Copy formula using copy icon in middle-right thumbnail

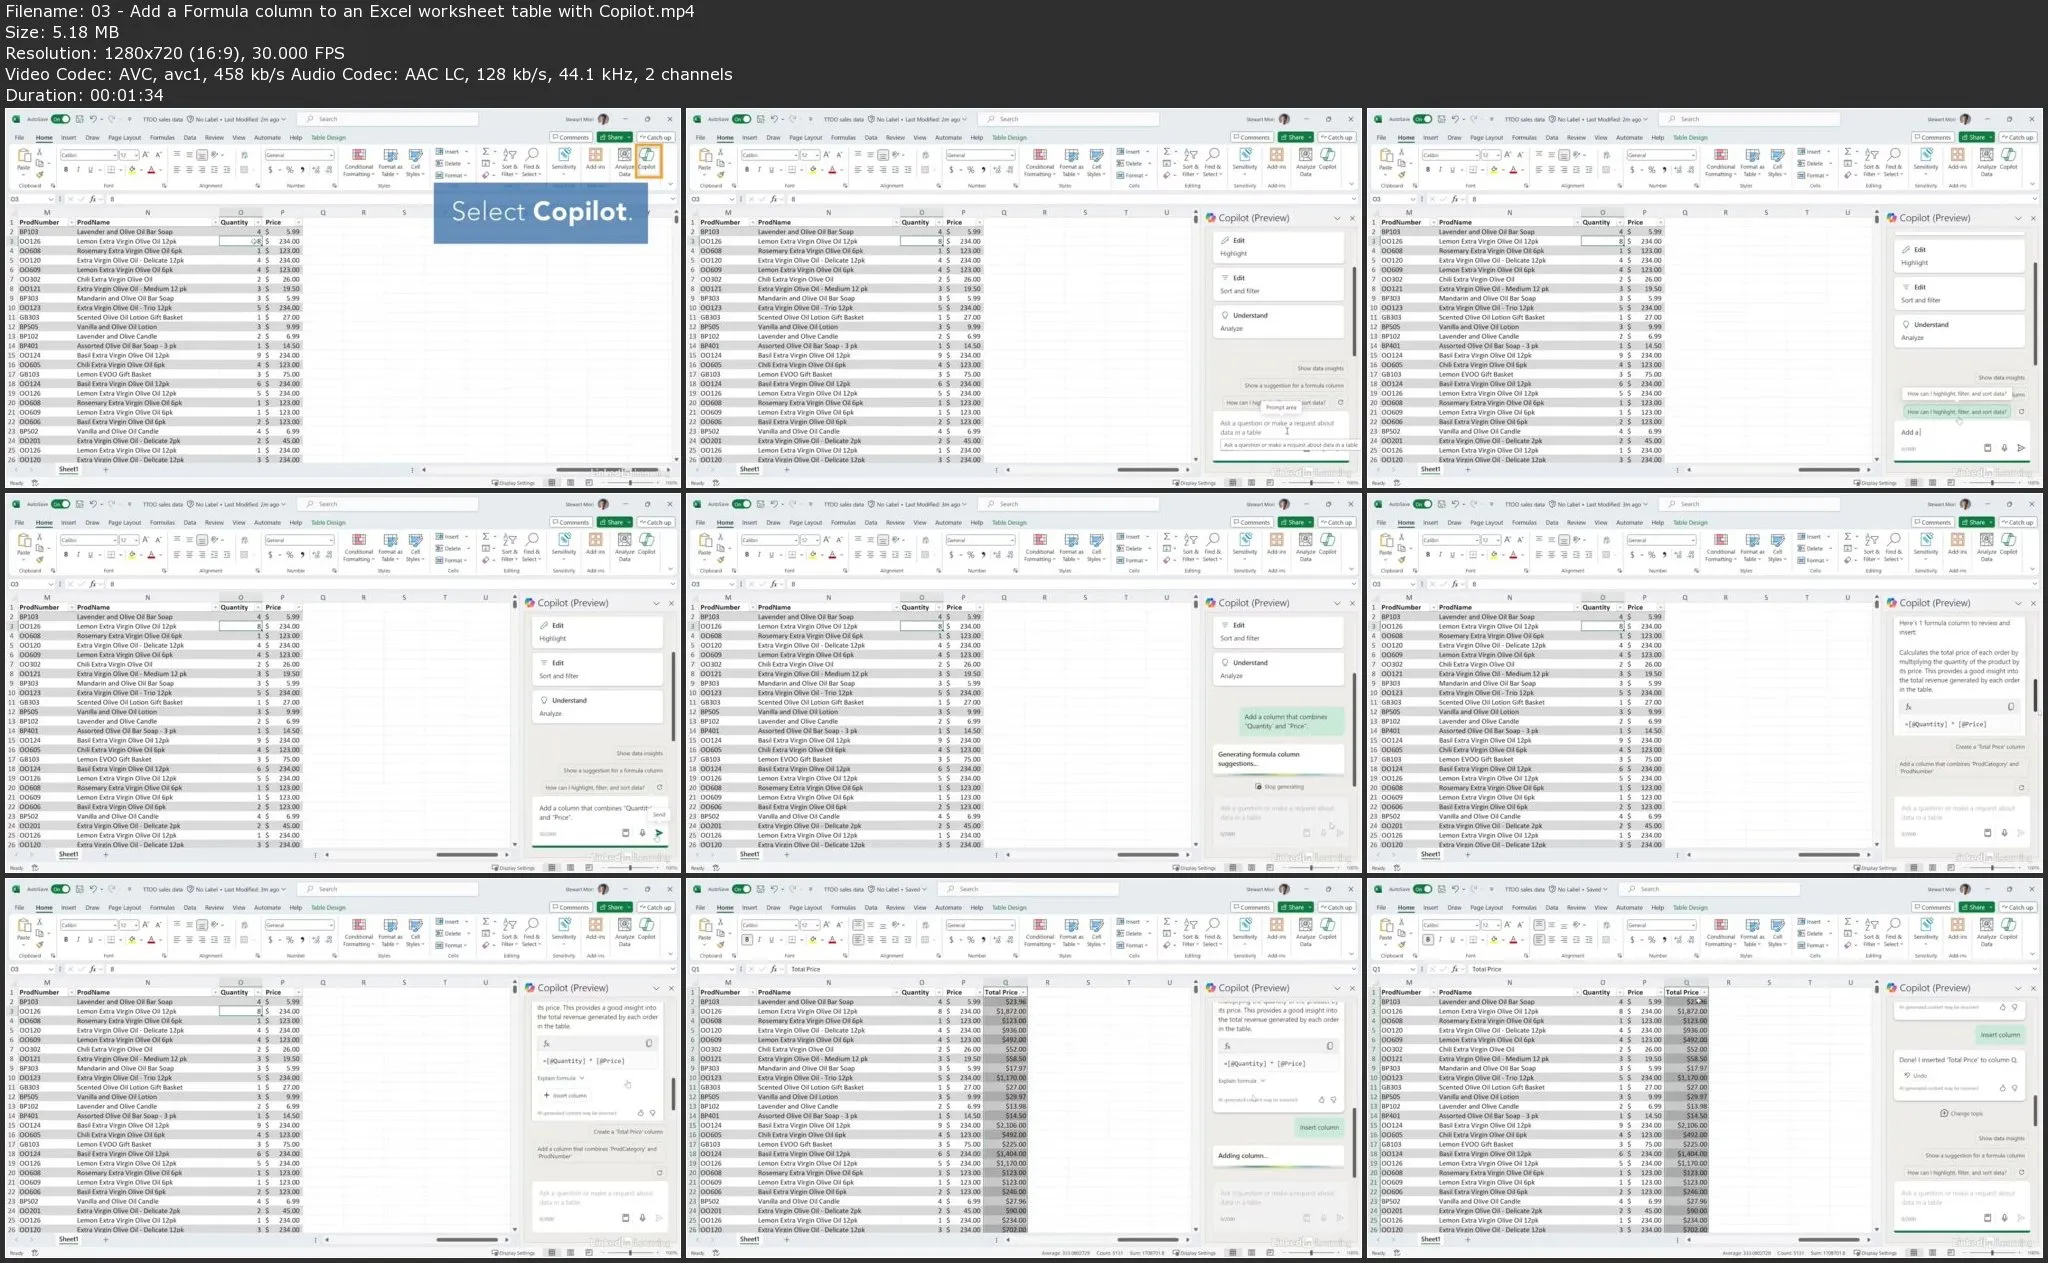coord(2011,706)
